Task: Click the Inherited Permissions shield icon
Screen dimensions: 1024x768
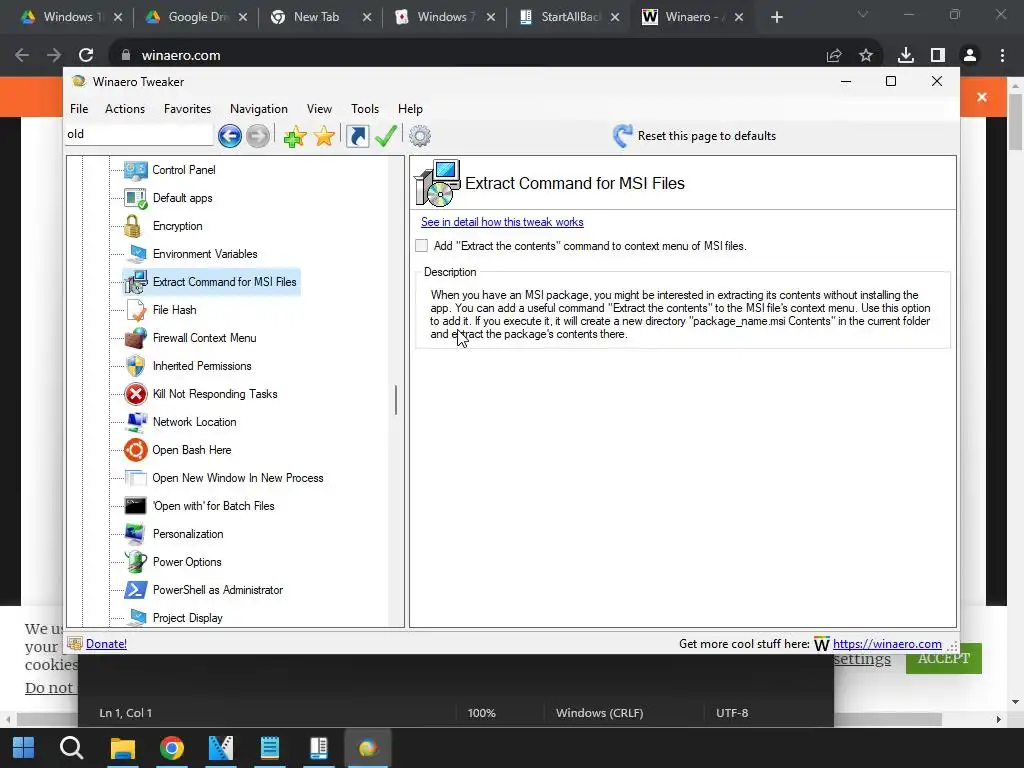Action: [136, 366]
